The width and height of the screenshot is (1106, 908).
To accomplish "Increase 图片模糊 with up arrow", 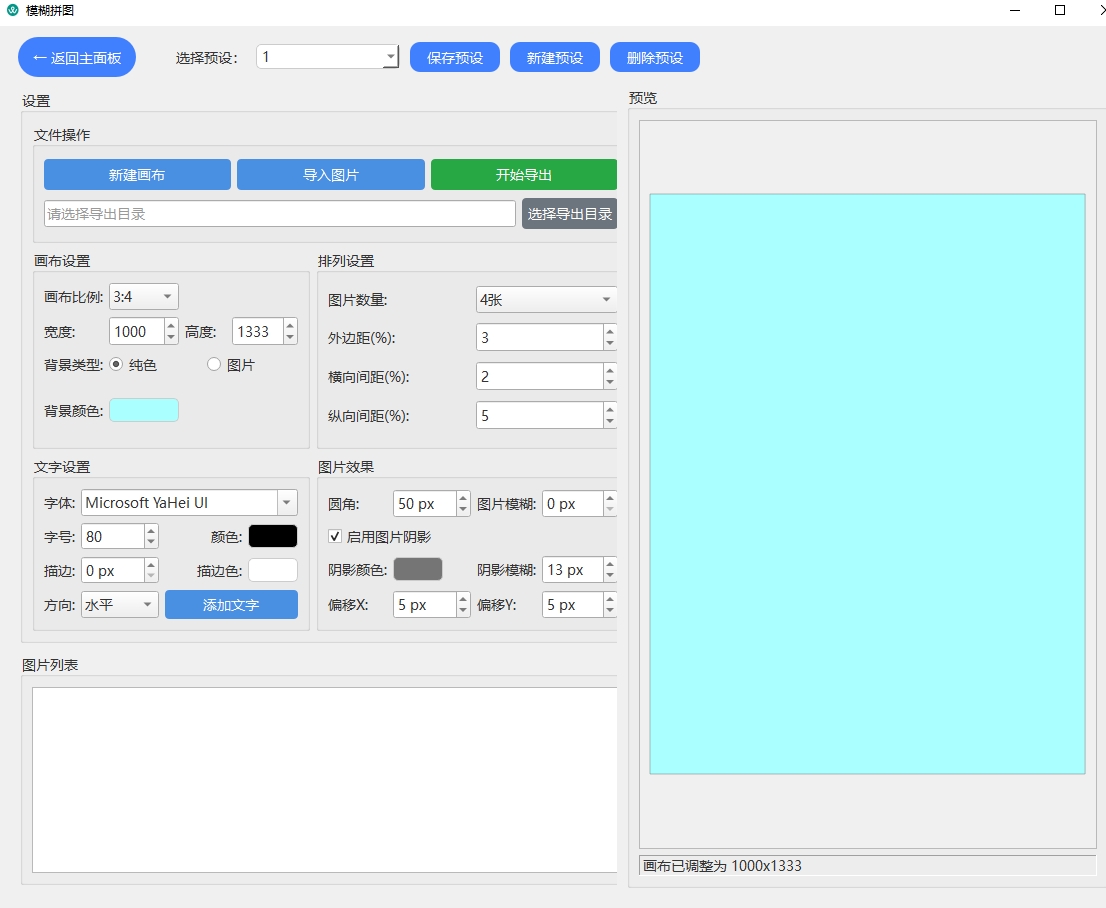I will click(x=610, y=497).
